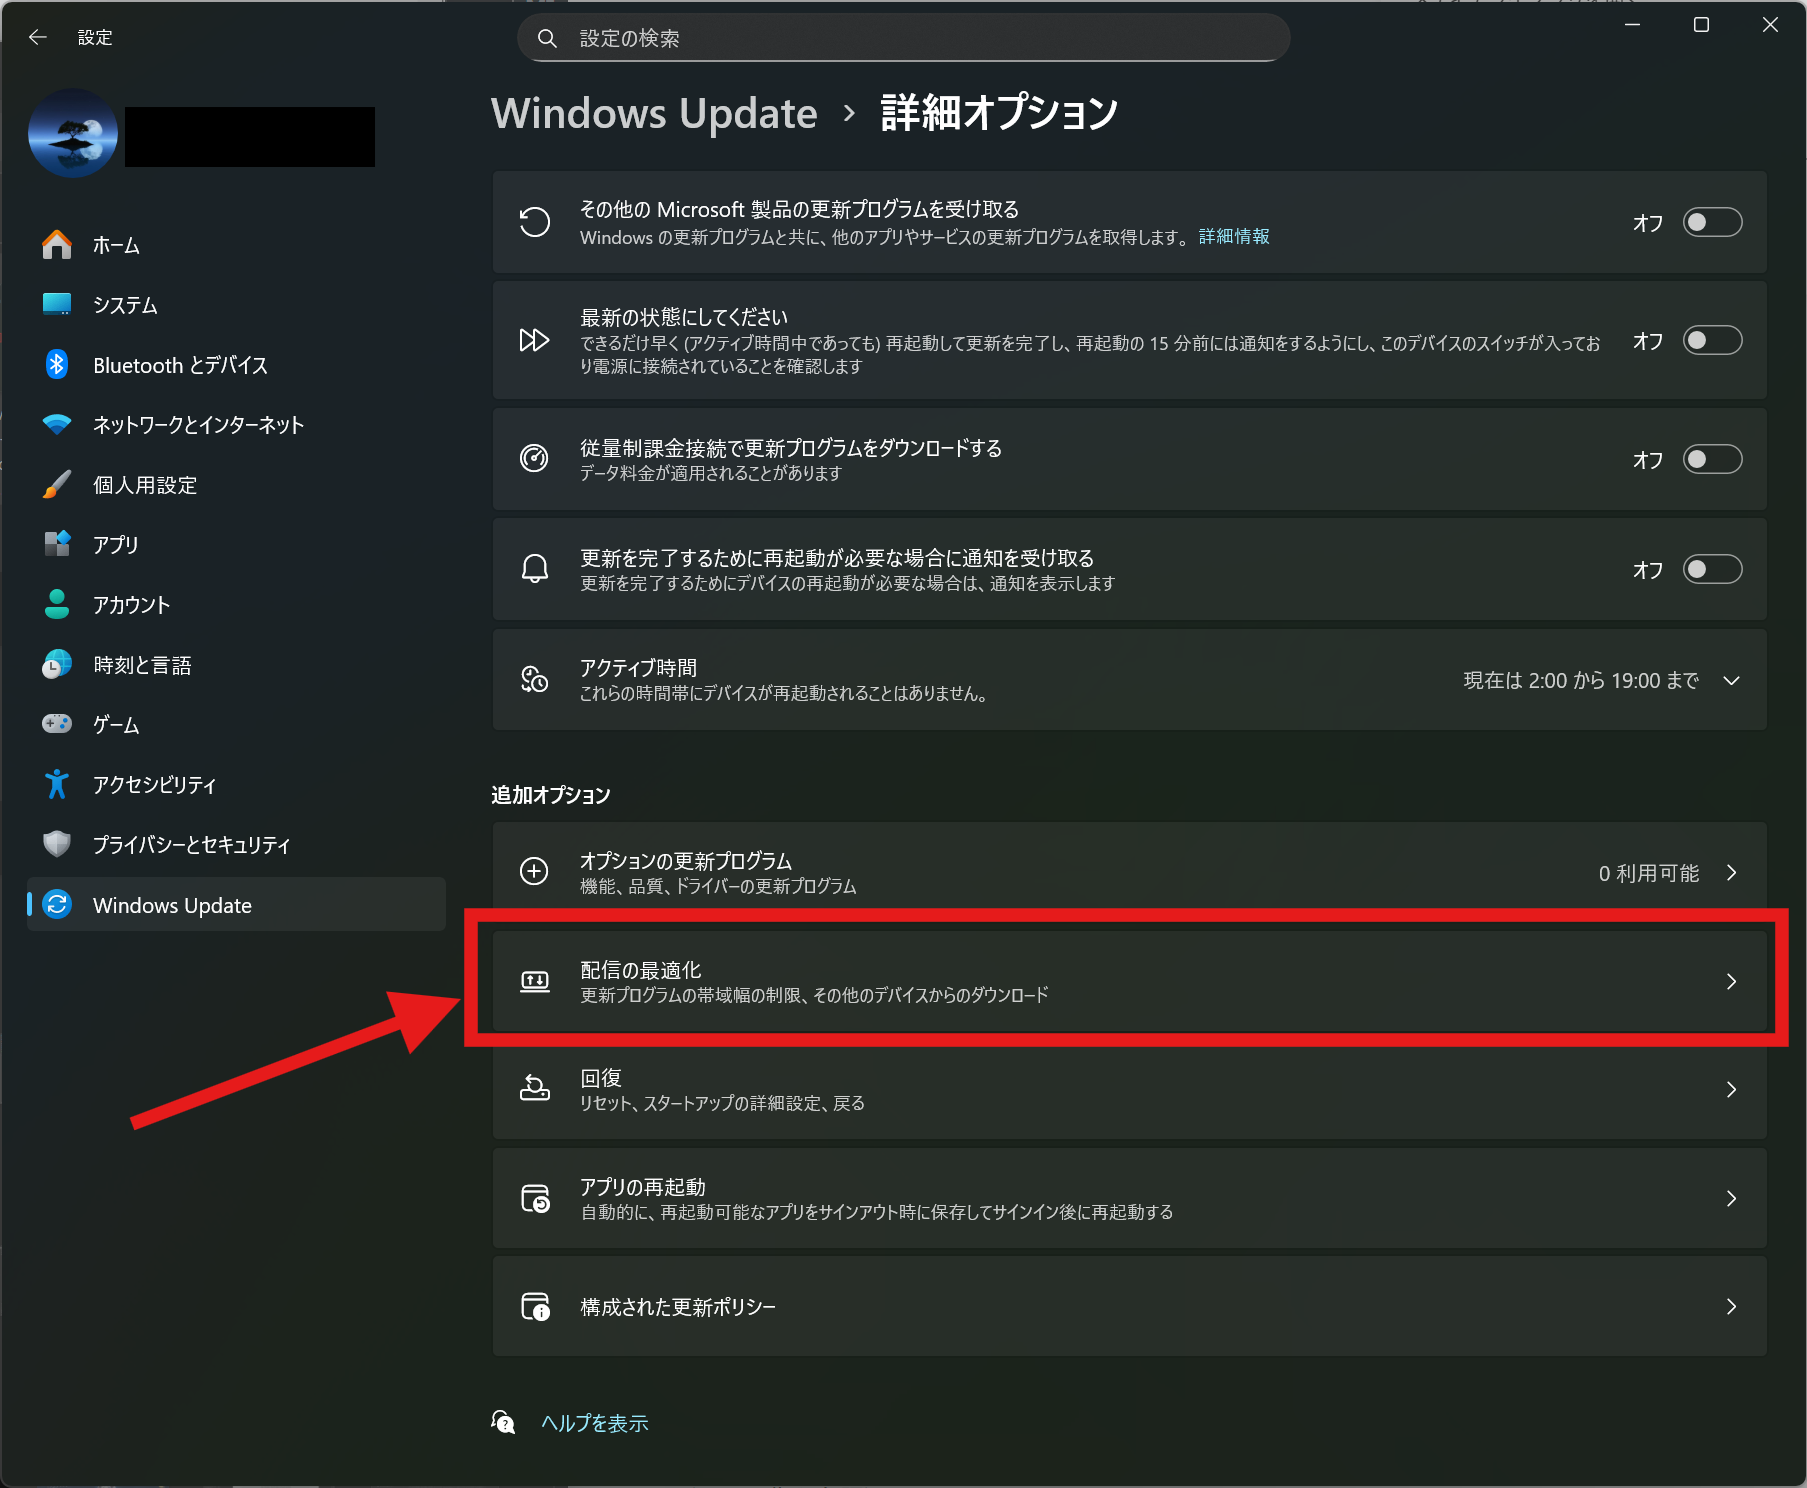Open the user profile avatar picture
The image size is (1807, 1488).
click(x=73, y=133)
